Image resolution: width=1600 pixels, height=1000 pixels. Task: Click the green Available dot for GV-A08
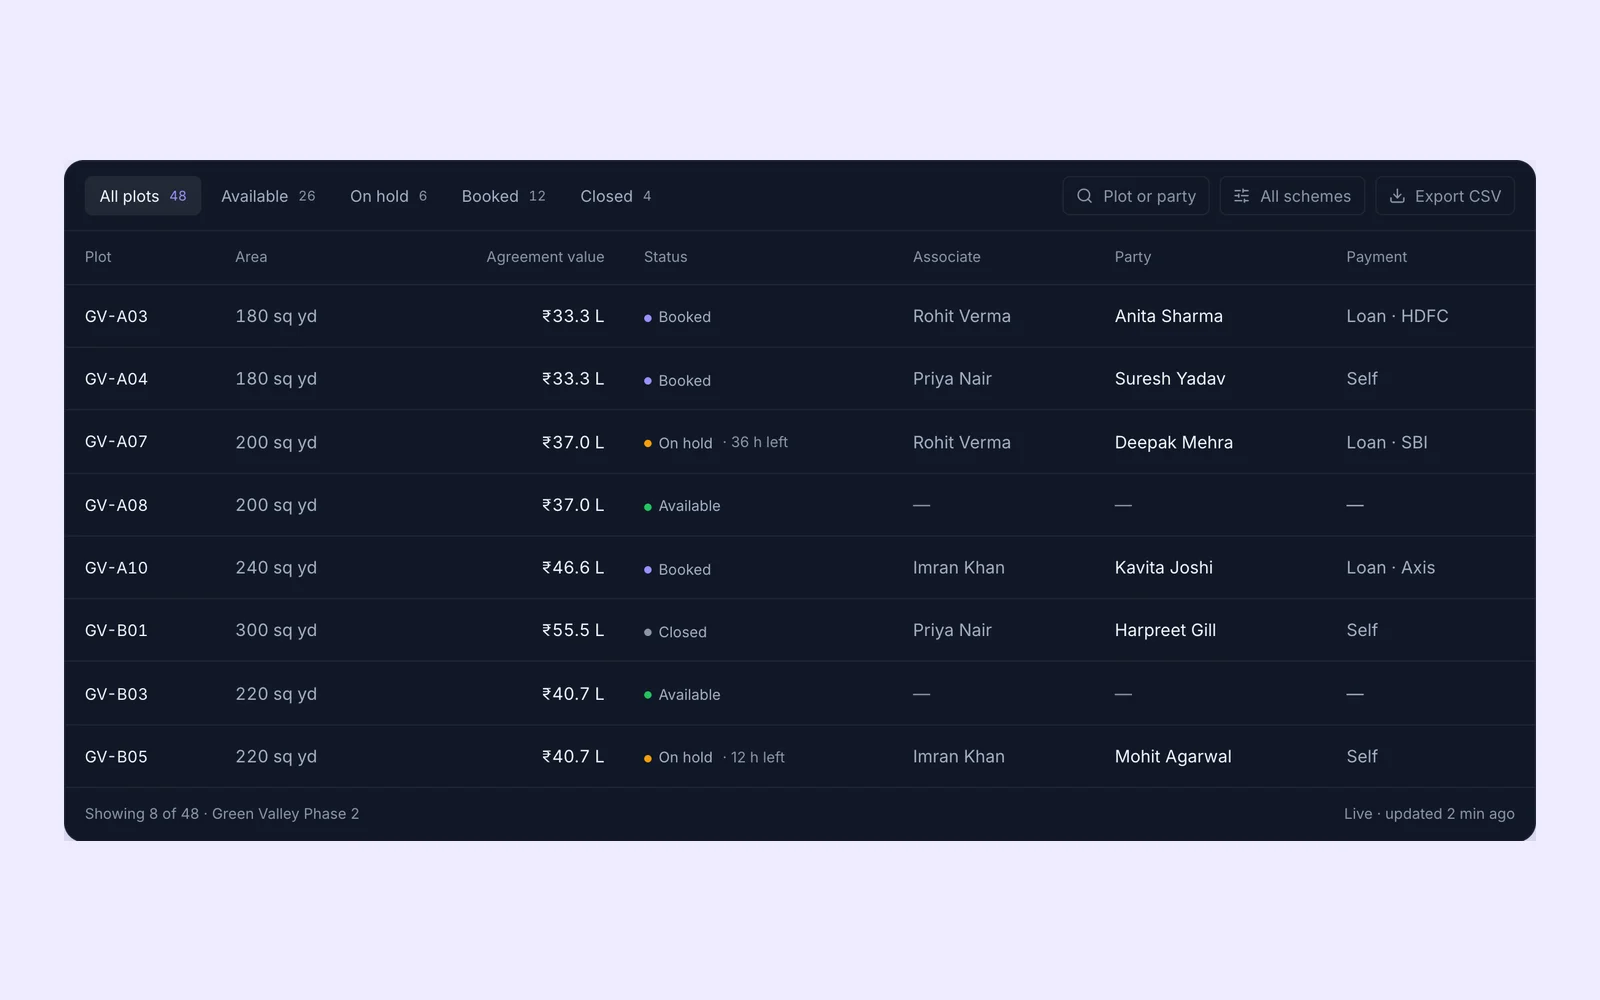tap(648, 507)
